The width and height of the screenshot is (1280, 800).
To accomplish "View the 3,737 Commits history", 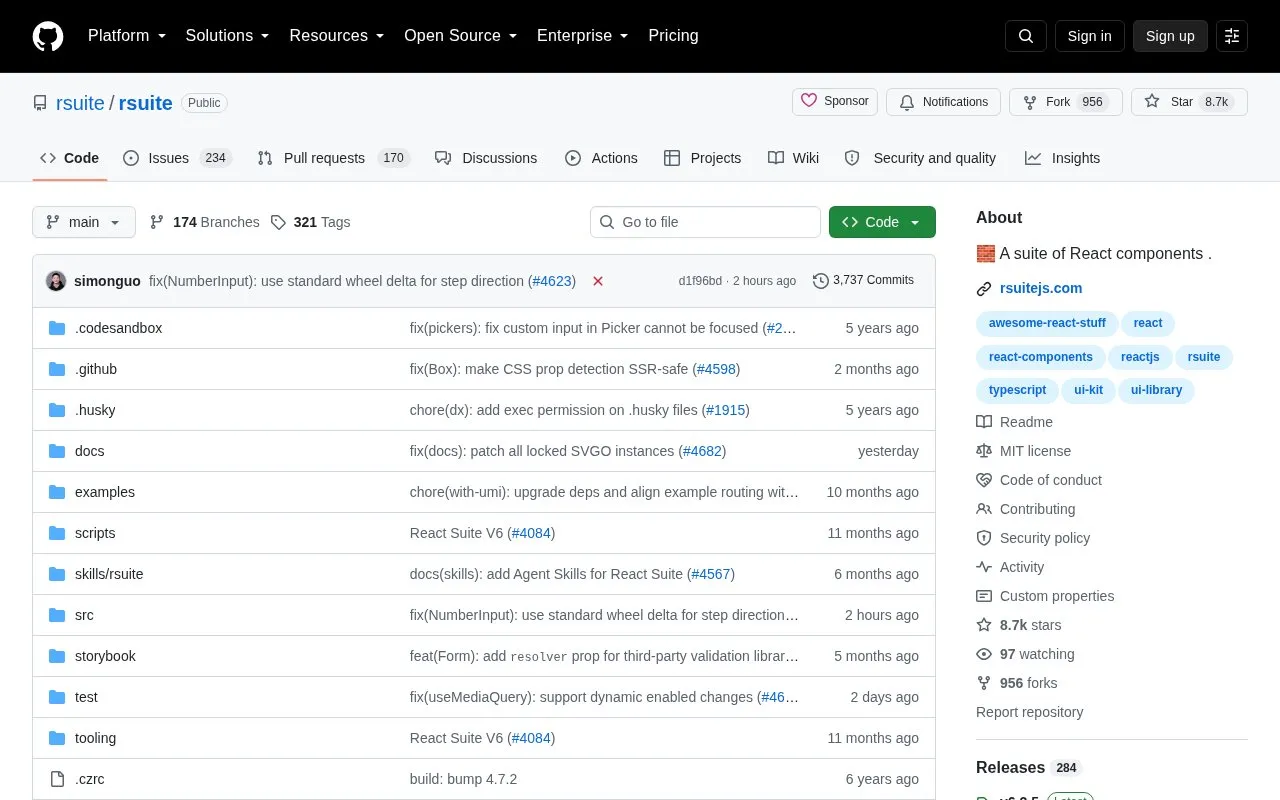I will point(863,280).
